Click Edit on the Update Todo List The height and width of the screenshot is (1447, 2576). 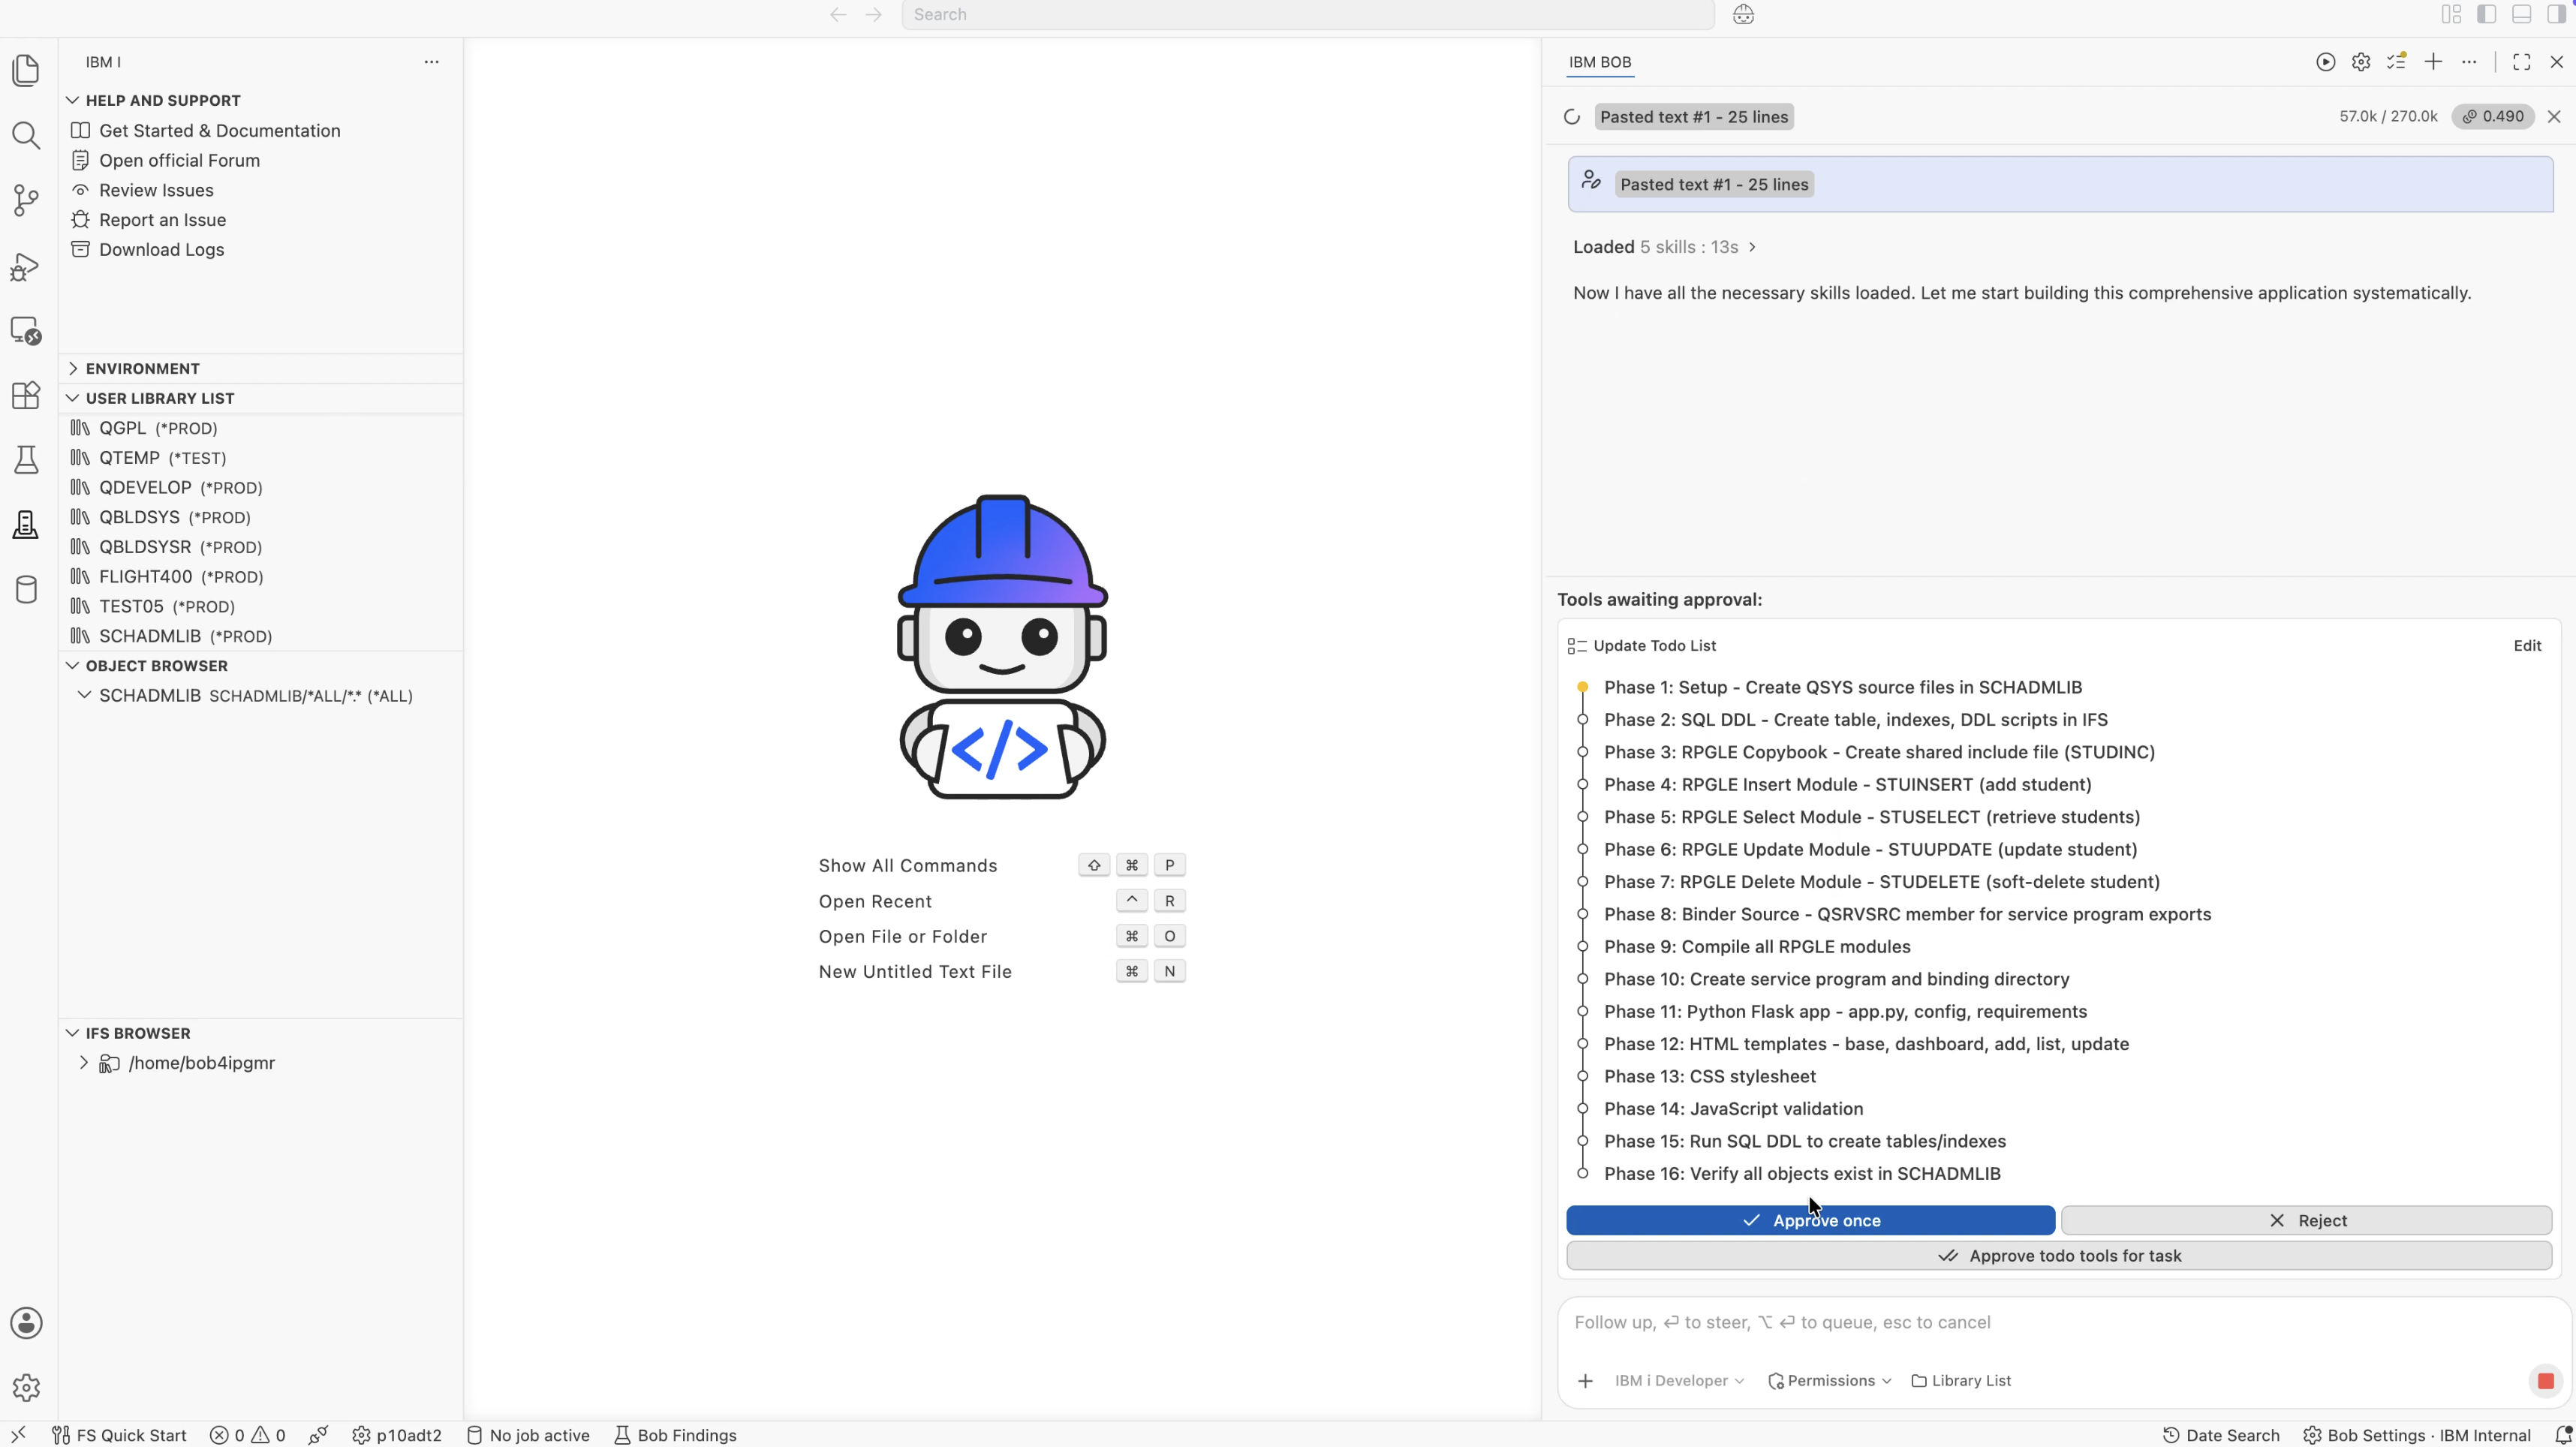point(2526,646)
